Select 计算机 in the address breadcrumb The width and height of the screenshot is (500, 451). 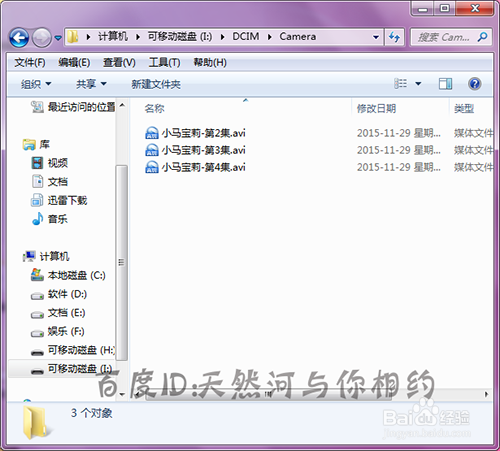(x=113, y=36)
